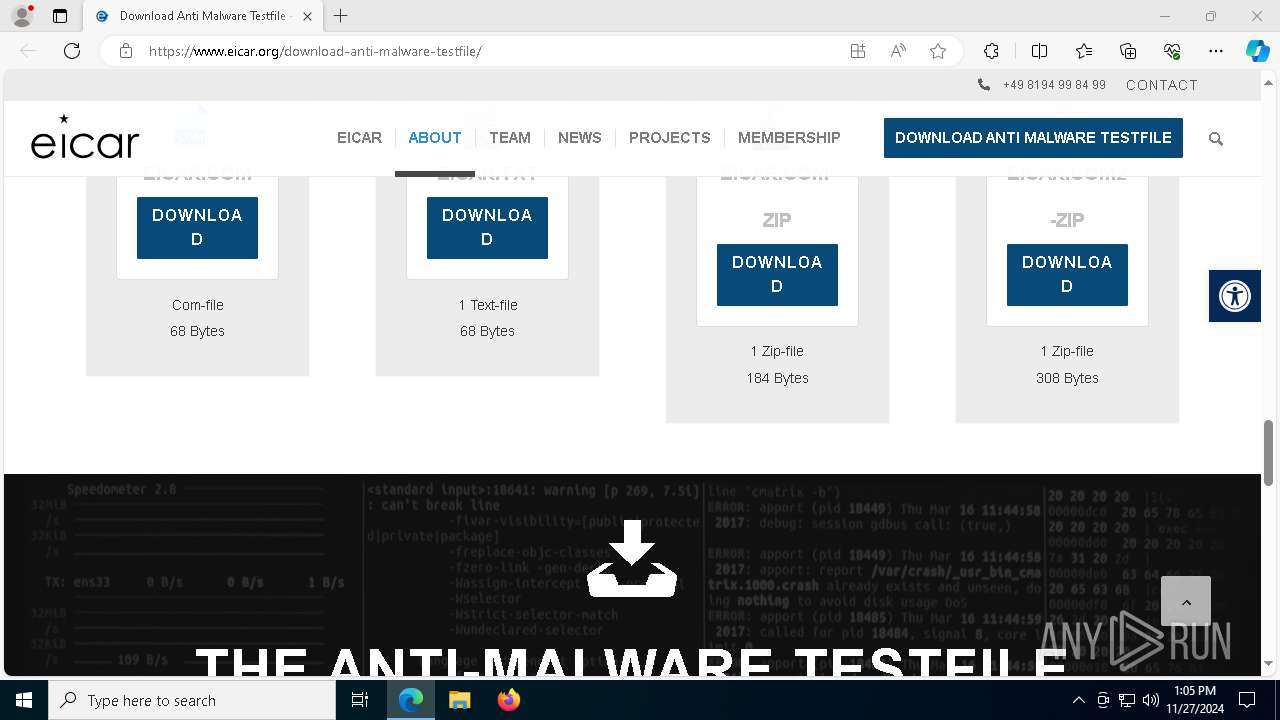
Task: Open Task View on taskbar
Action: [360, 700]
